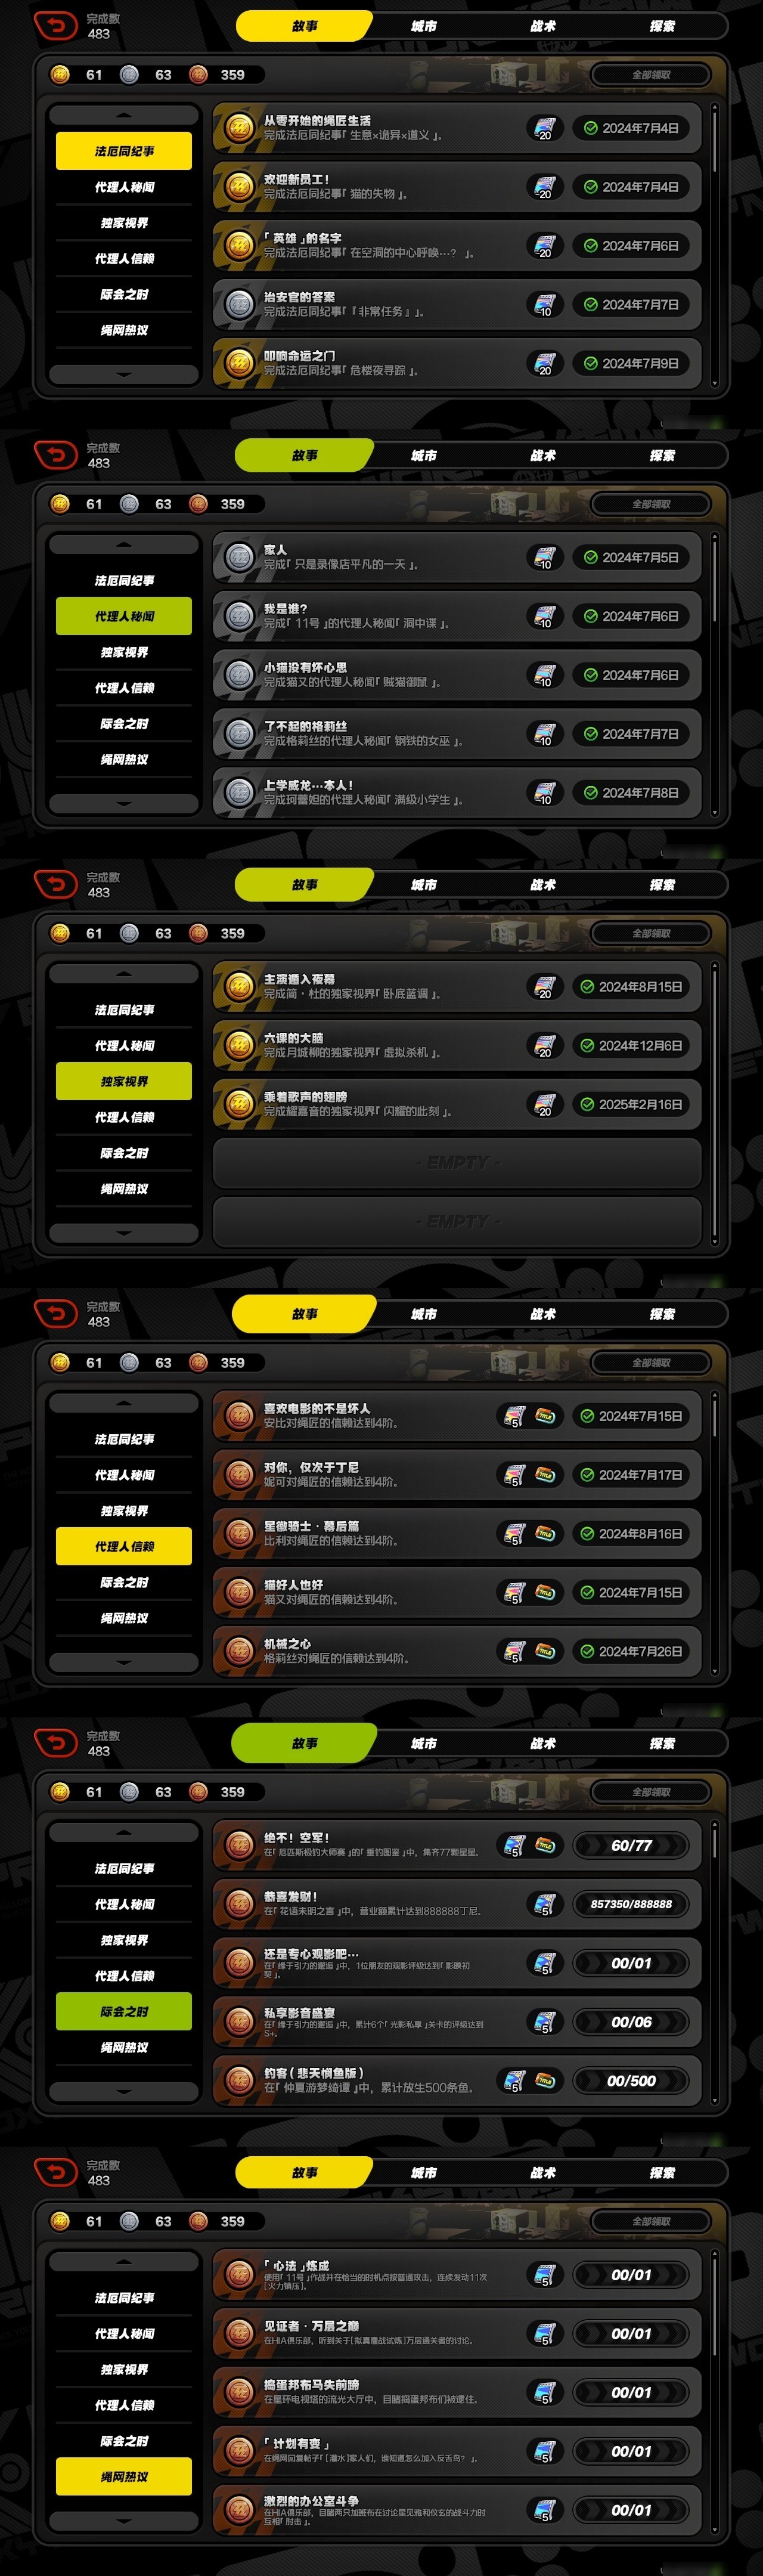The height and width of the screenshot is (2576, 763).
Task: Select the highlighted 代理人秘闻 category
Action: pos(124,616)
